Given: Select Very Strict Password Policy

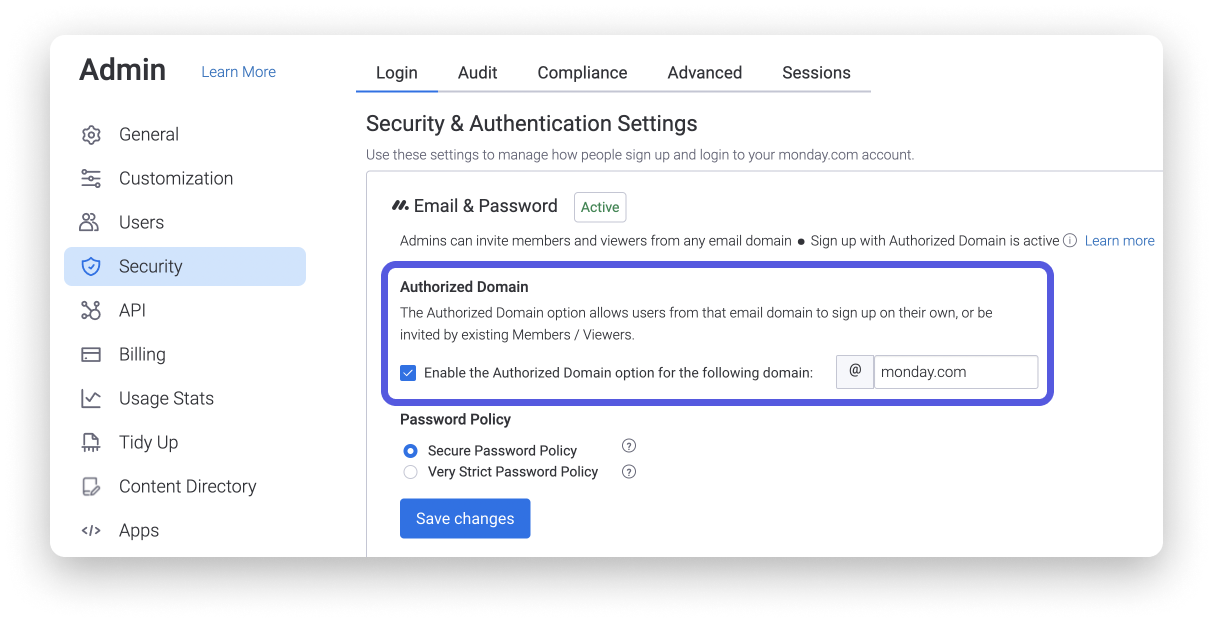Looking at the screenshot, I should coord(410,471).
